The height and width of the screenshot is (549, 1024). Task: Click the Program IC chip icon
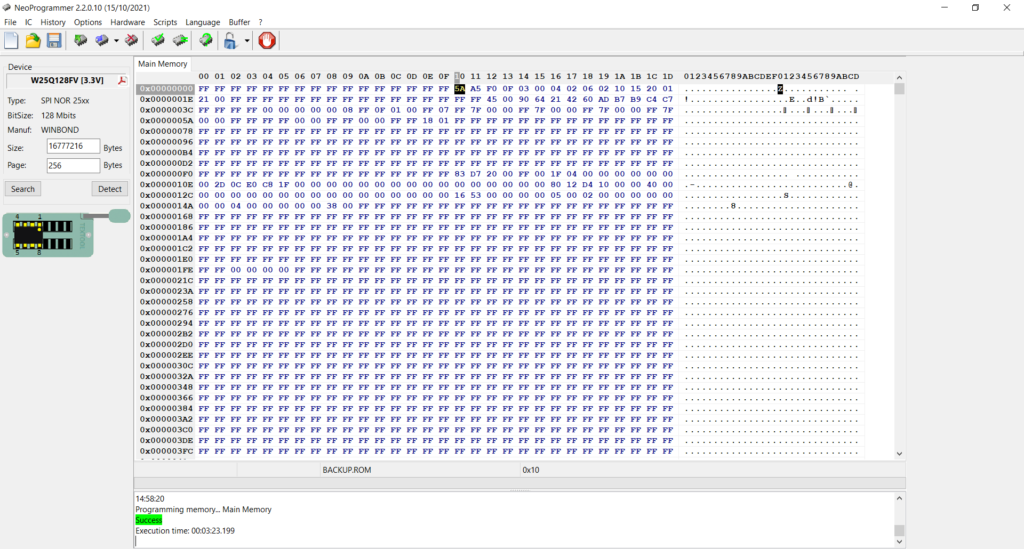pos(102,41)
